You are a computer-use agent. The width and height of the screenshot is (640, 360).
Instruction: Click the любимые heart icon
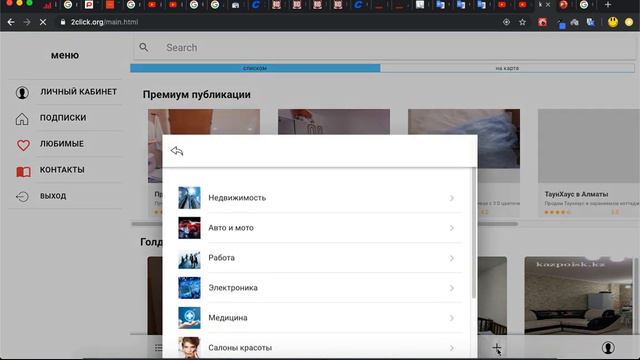pyautogui.click(x=23, y=145)
